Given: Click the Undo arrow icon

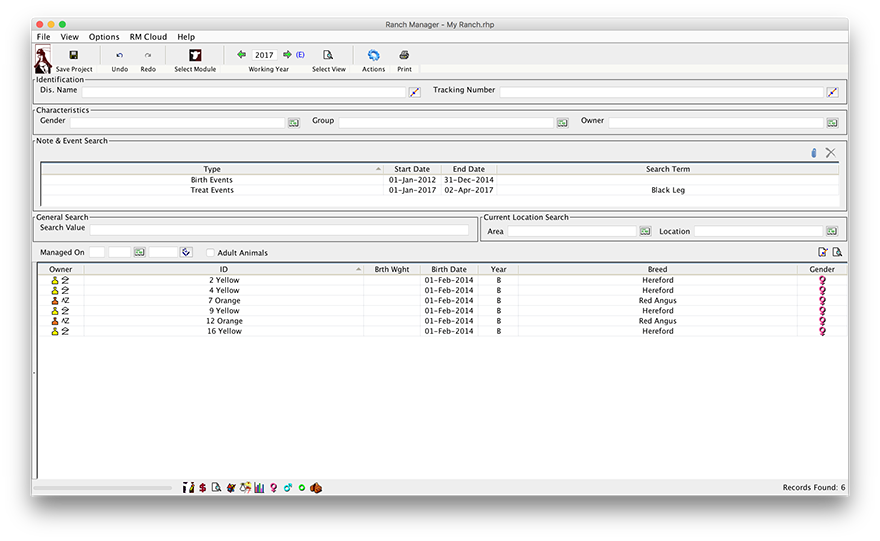Looking at the screenshot, I should tap(120, 55).
